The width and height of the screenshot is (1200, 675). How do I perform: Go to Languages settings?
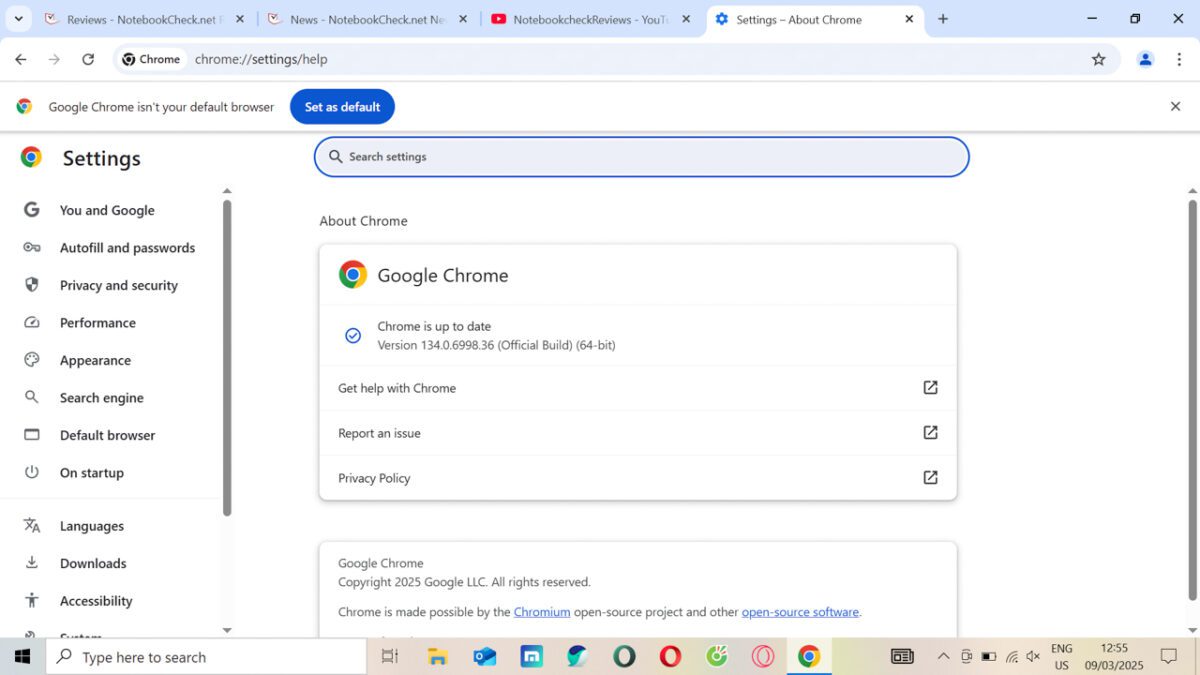pyautogui.click(x=92, y=526)
